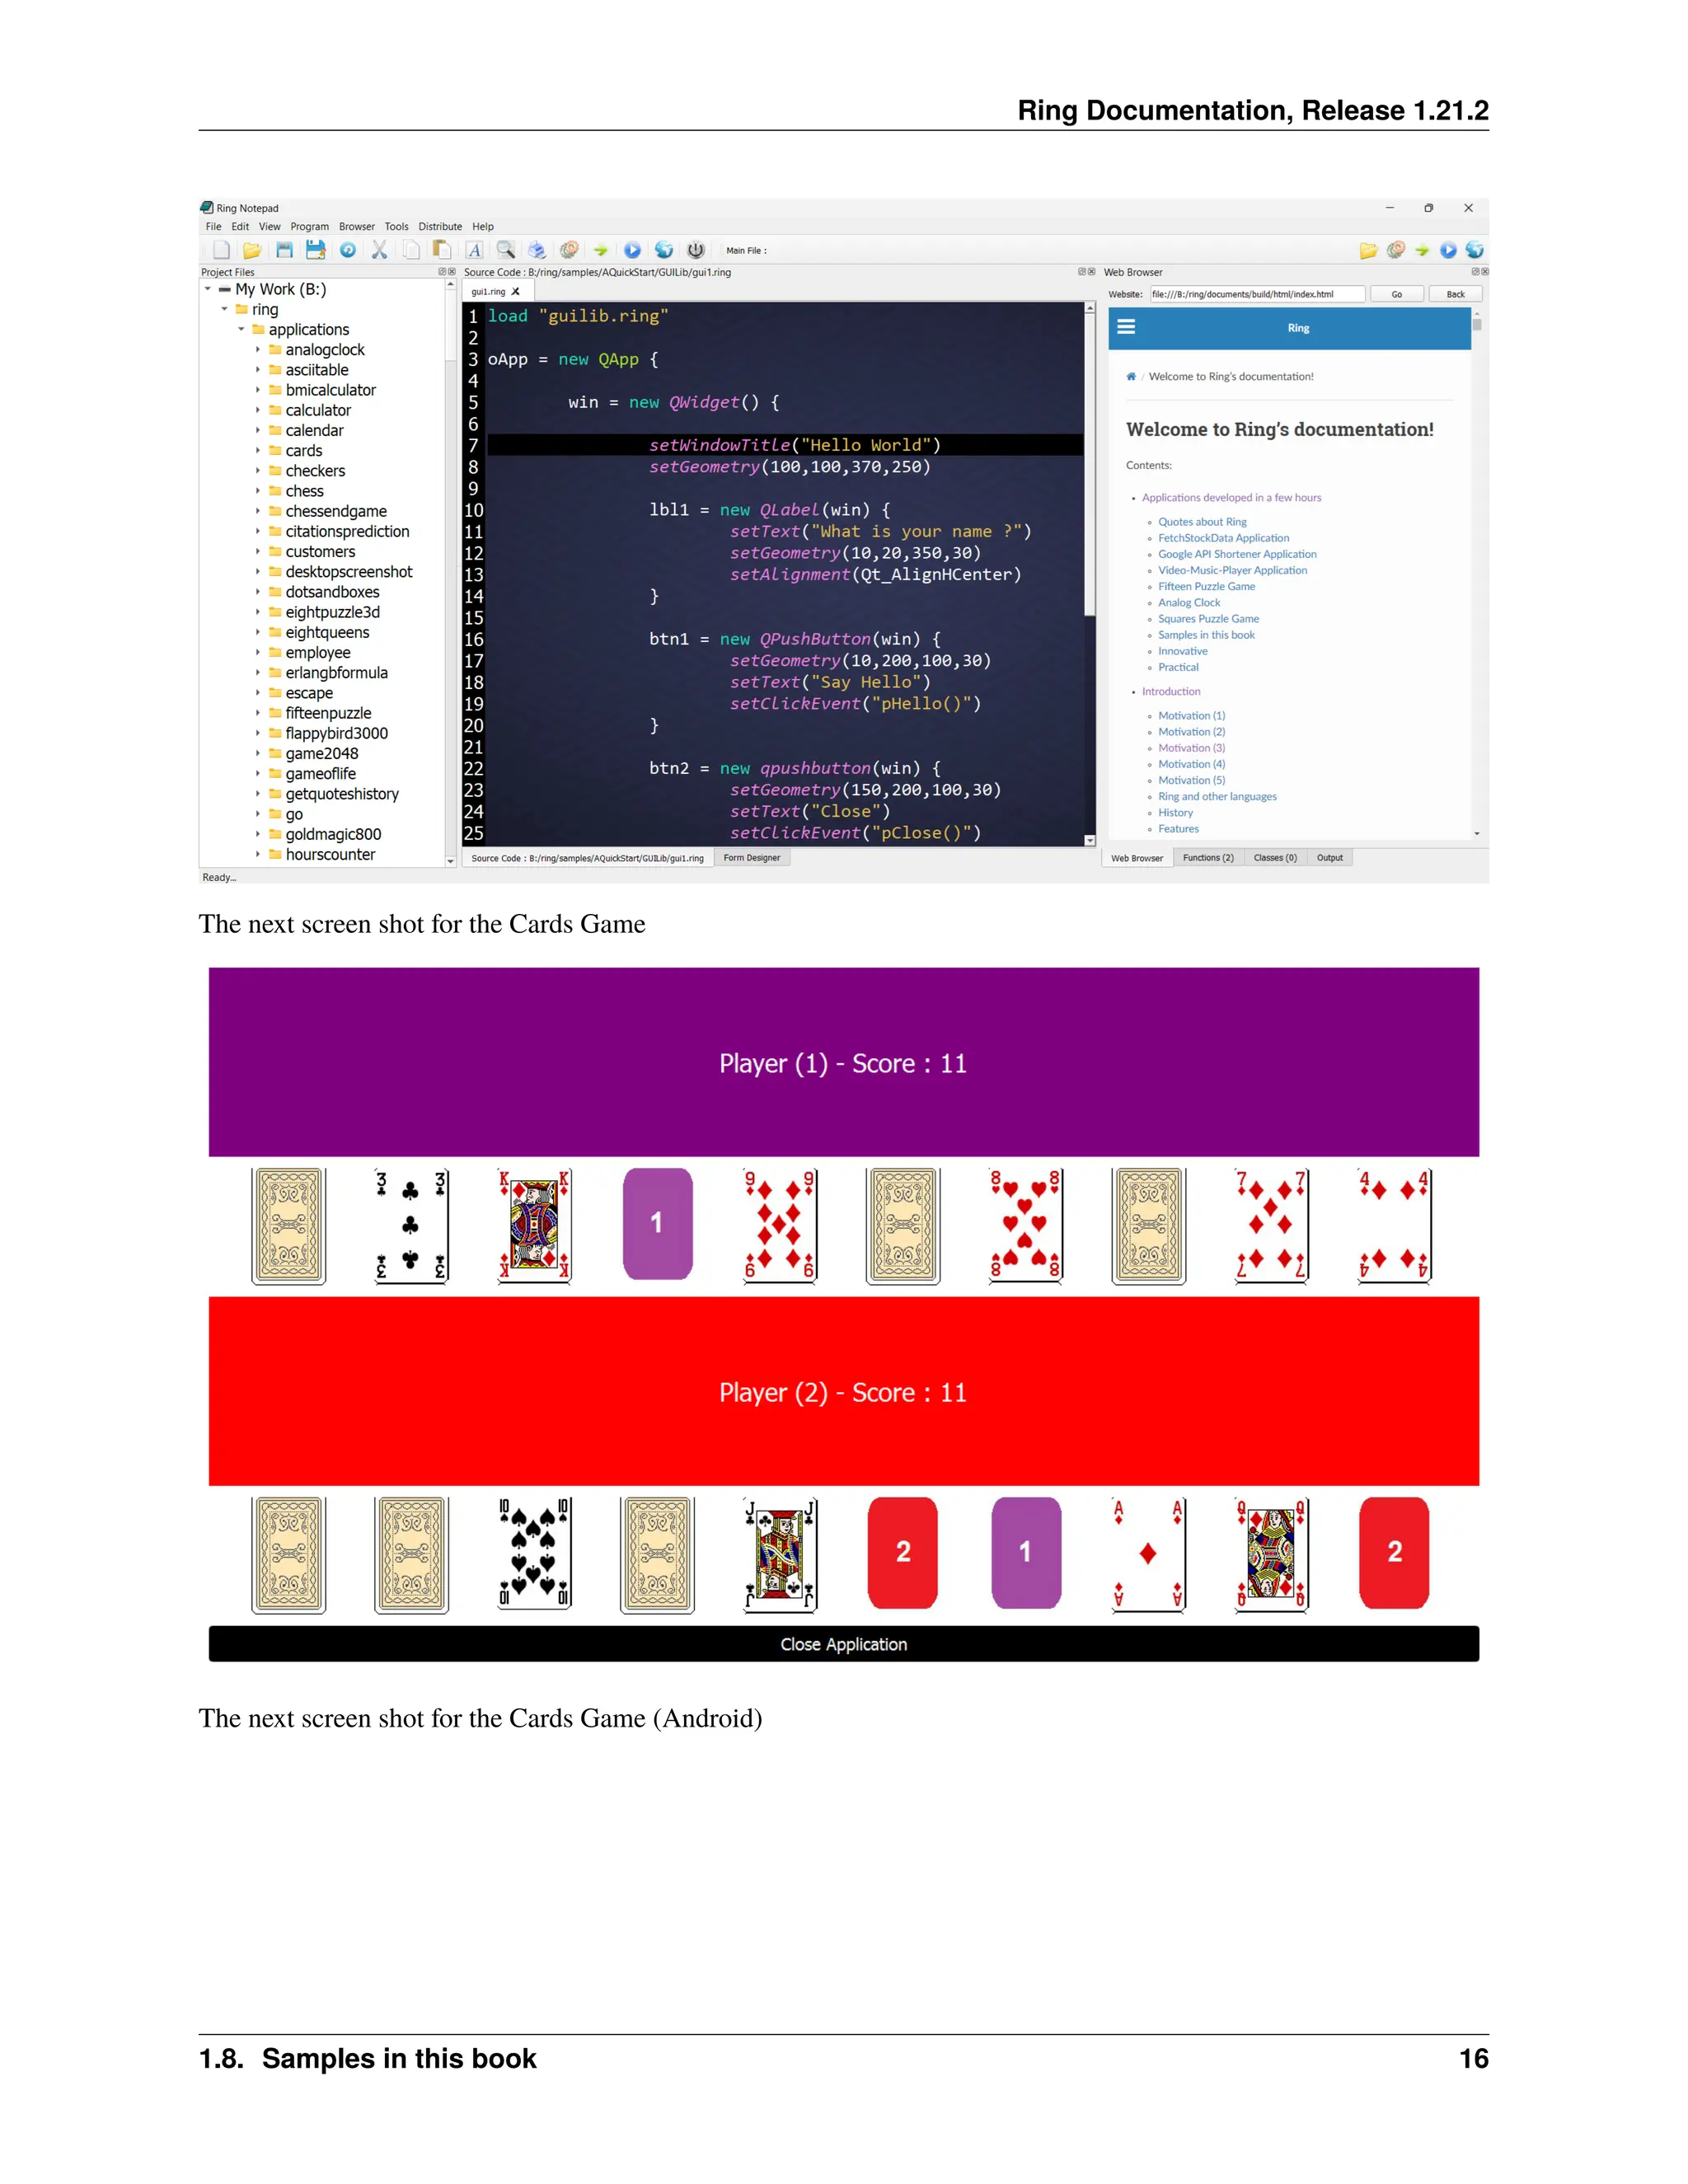Switch to the Form Designer tab

751,858
